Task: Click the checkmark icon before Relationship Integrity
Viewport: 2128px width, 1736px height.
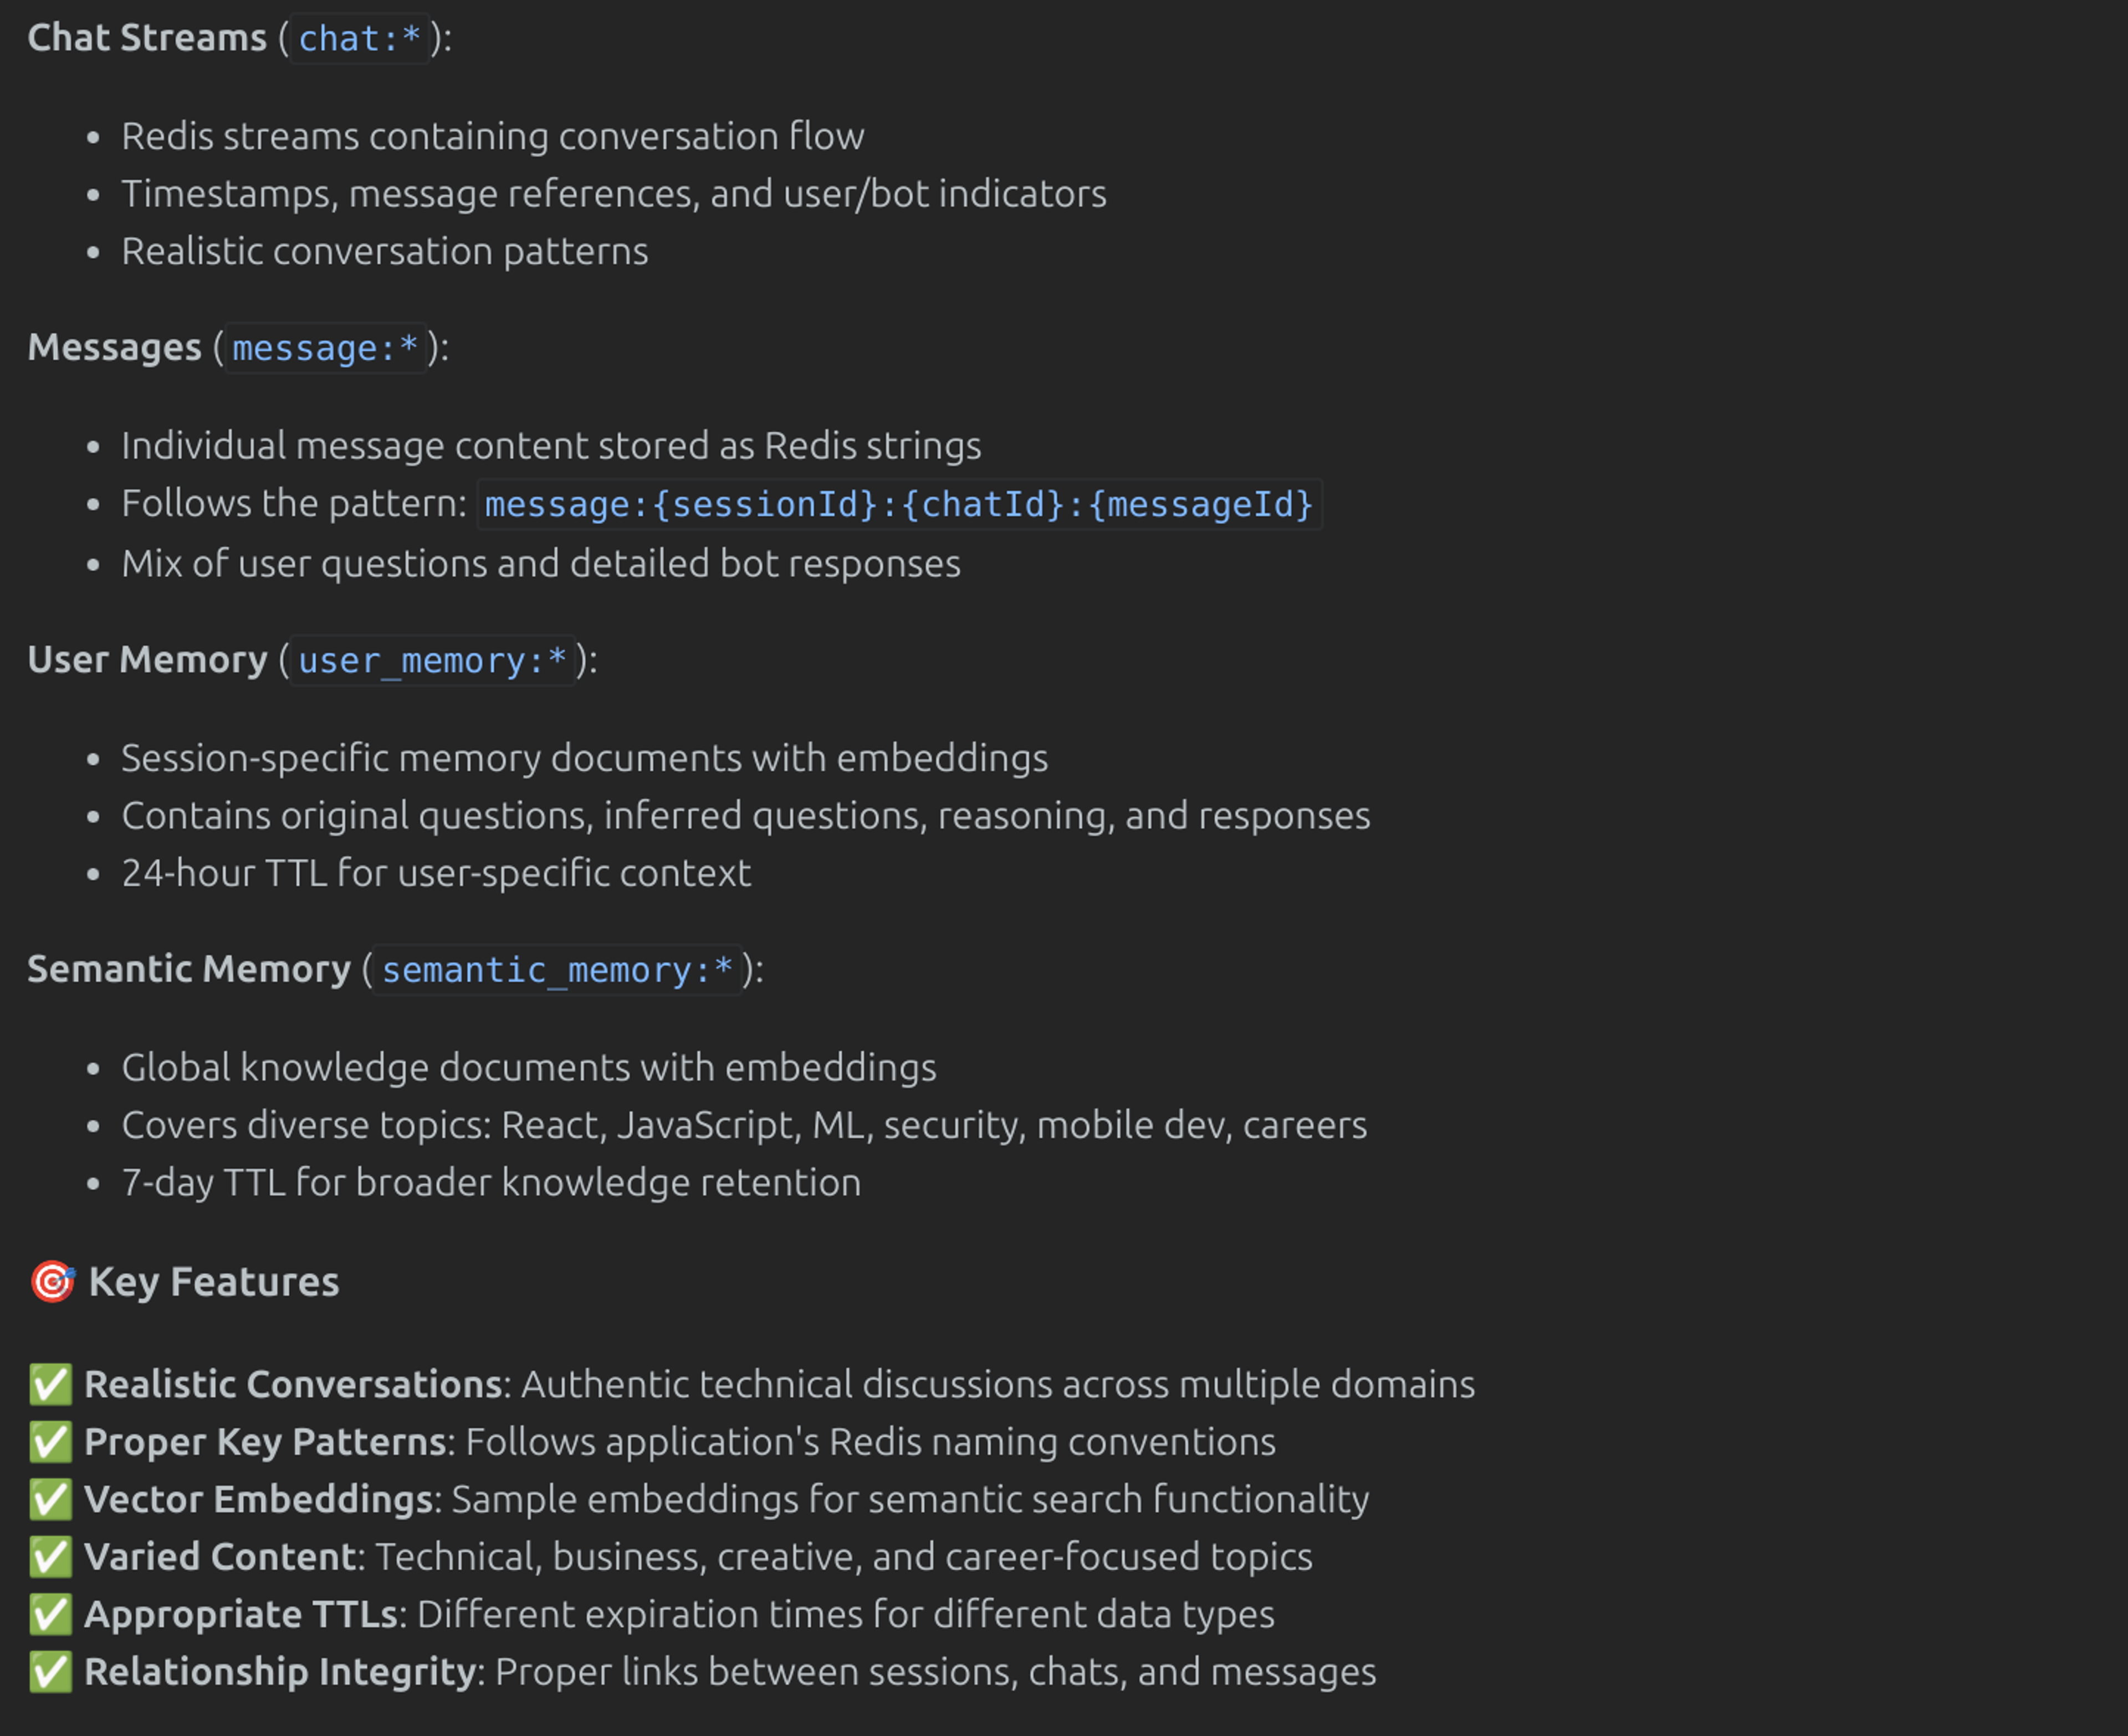Action: point(50,1672)
